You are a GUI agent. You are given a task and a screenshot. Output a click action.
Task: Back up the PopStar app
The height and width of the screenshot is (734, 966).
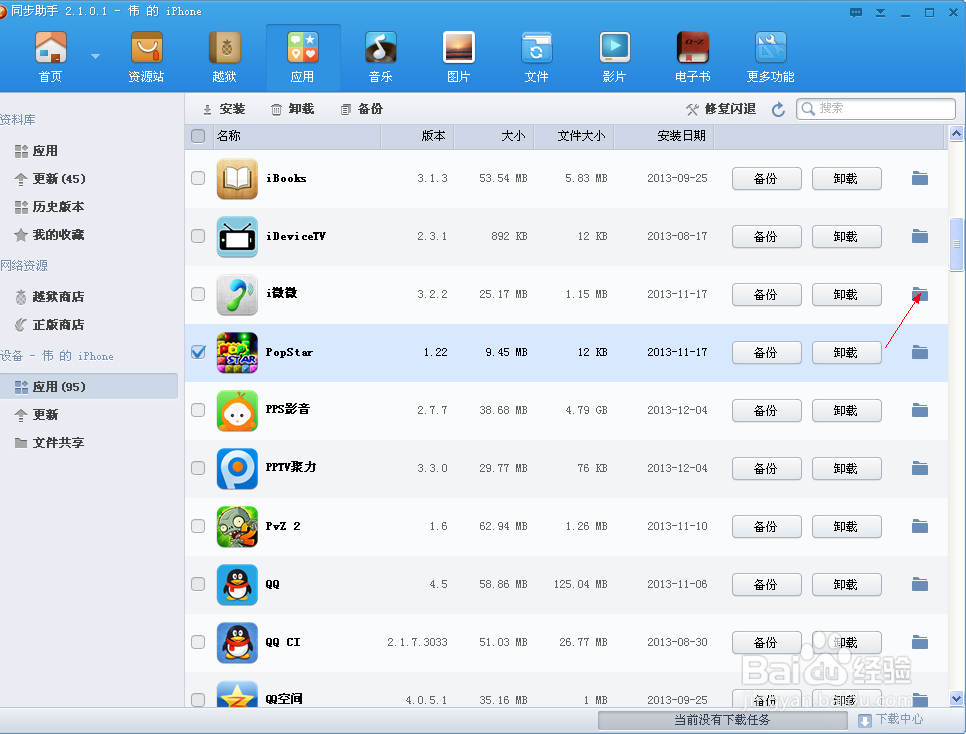click(766, 353)
